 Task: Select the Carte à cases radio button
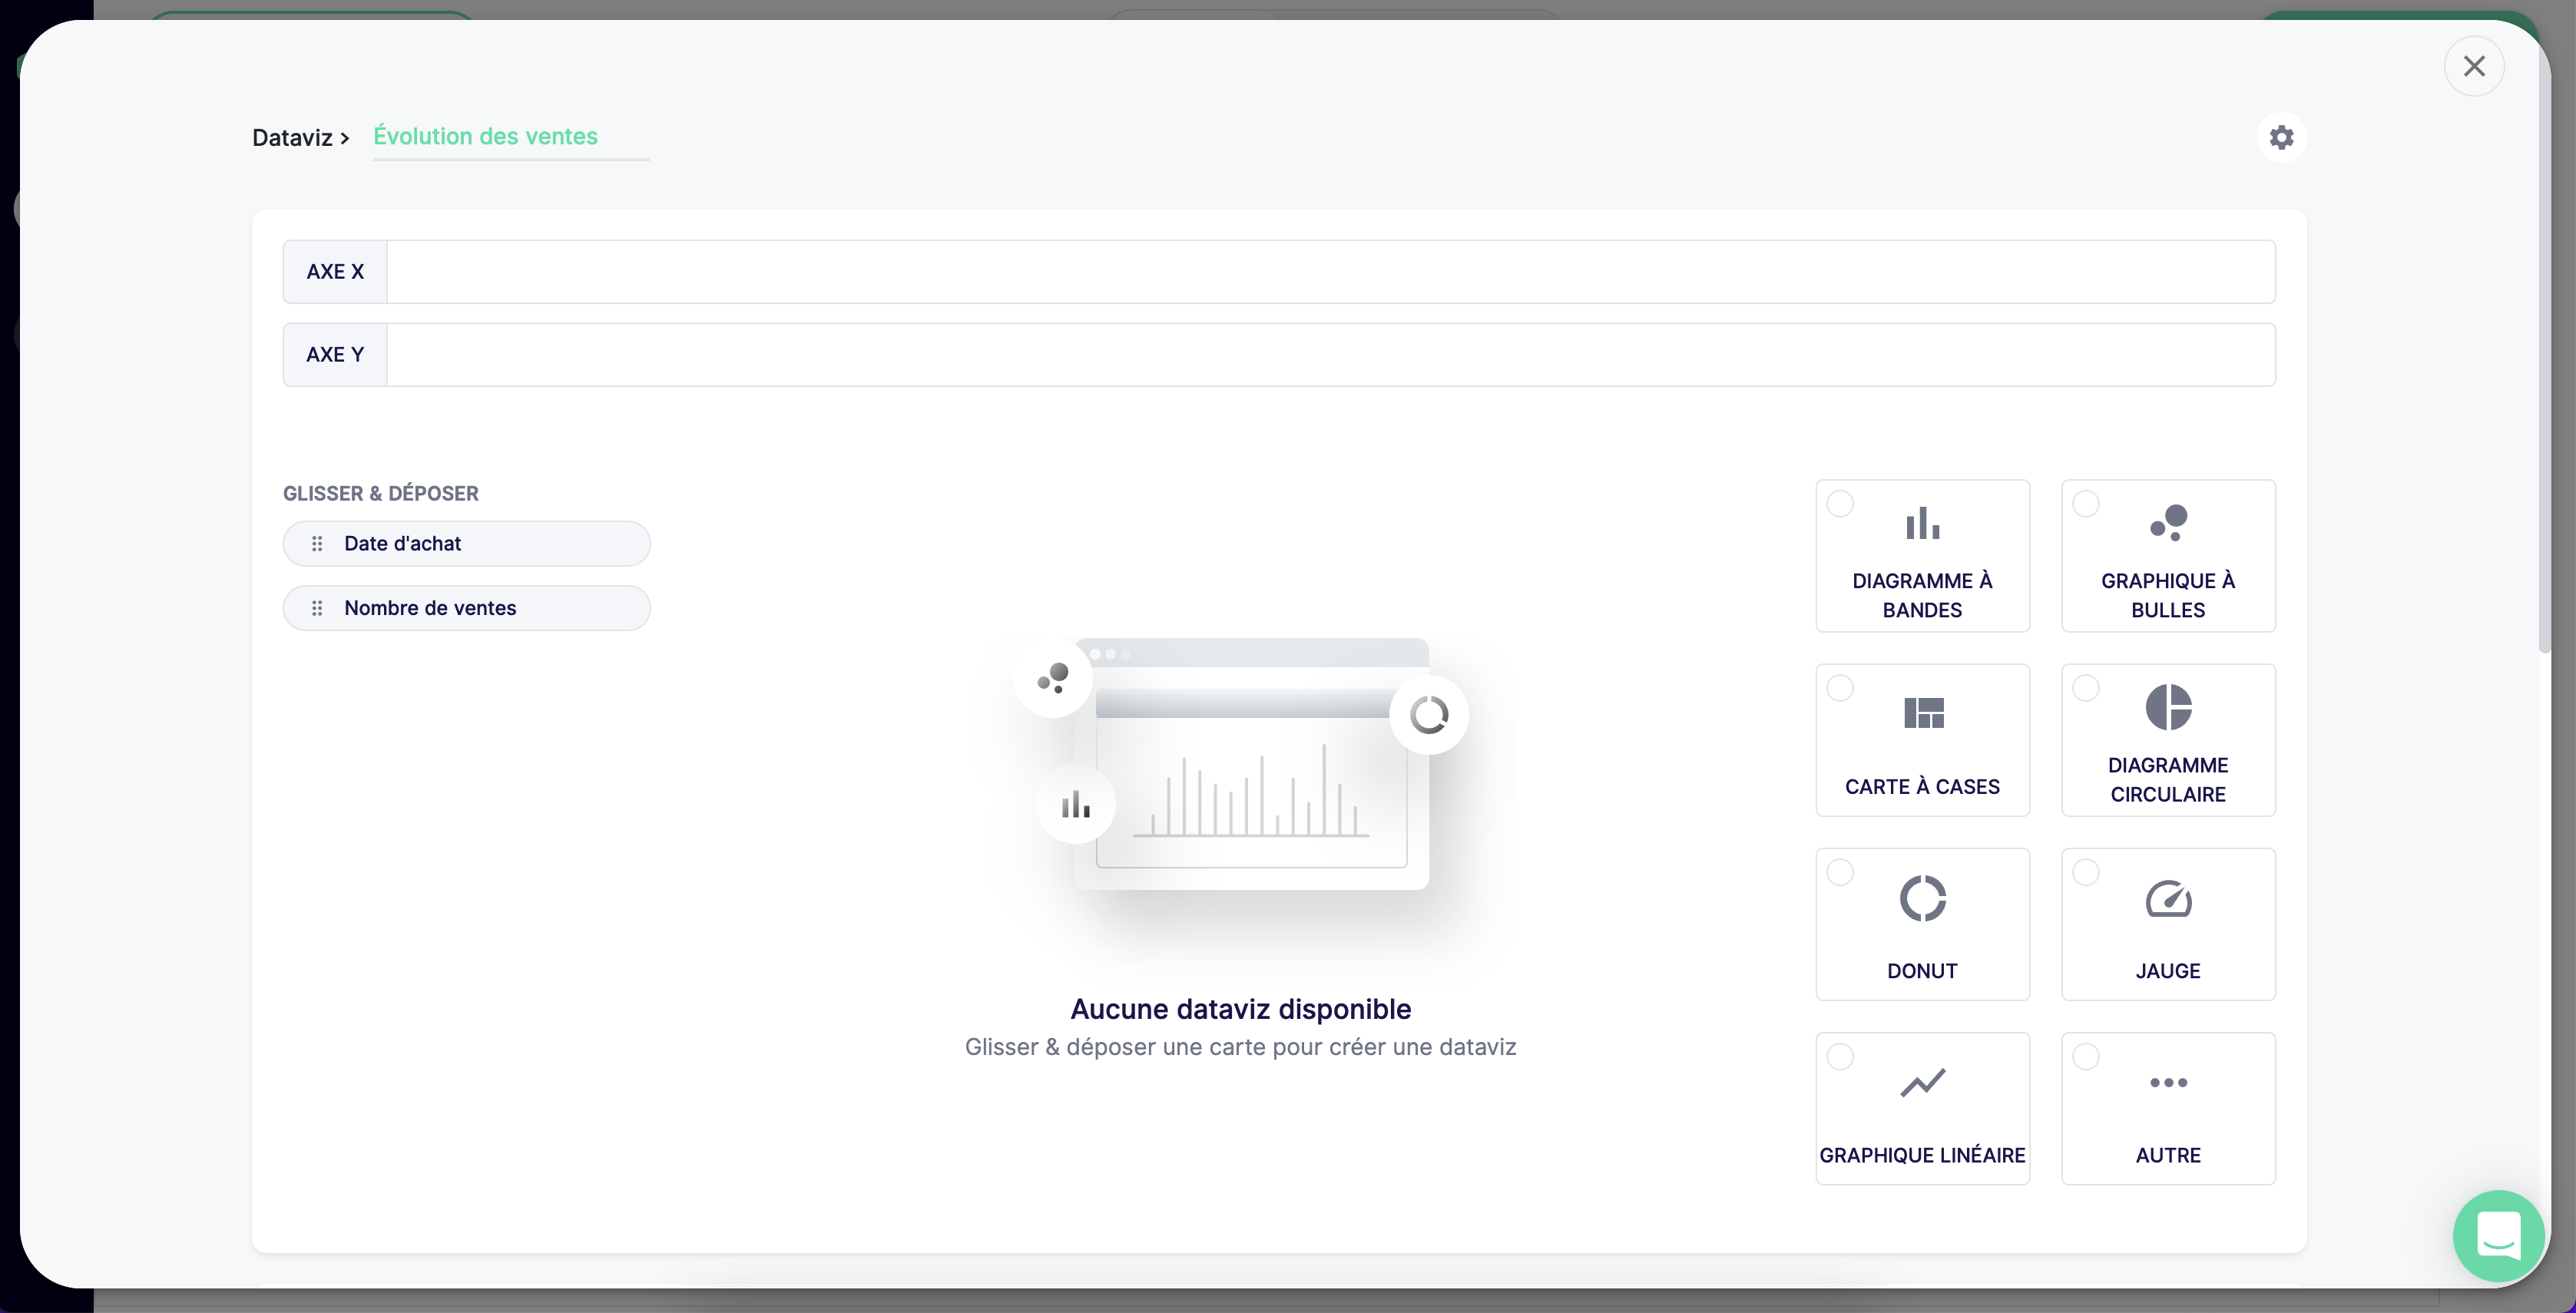coord(1840,688)
